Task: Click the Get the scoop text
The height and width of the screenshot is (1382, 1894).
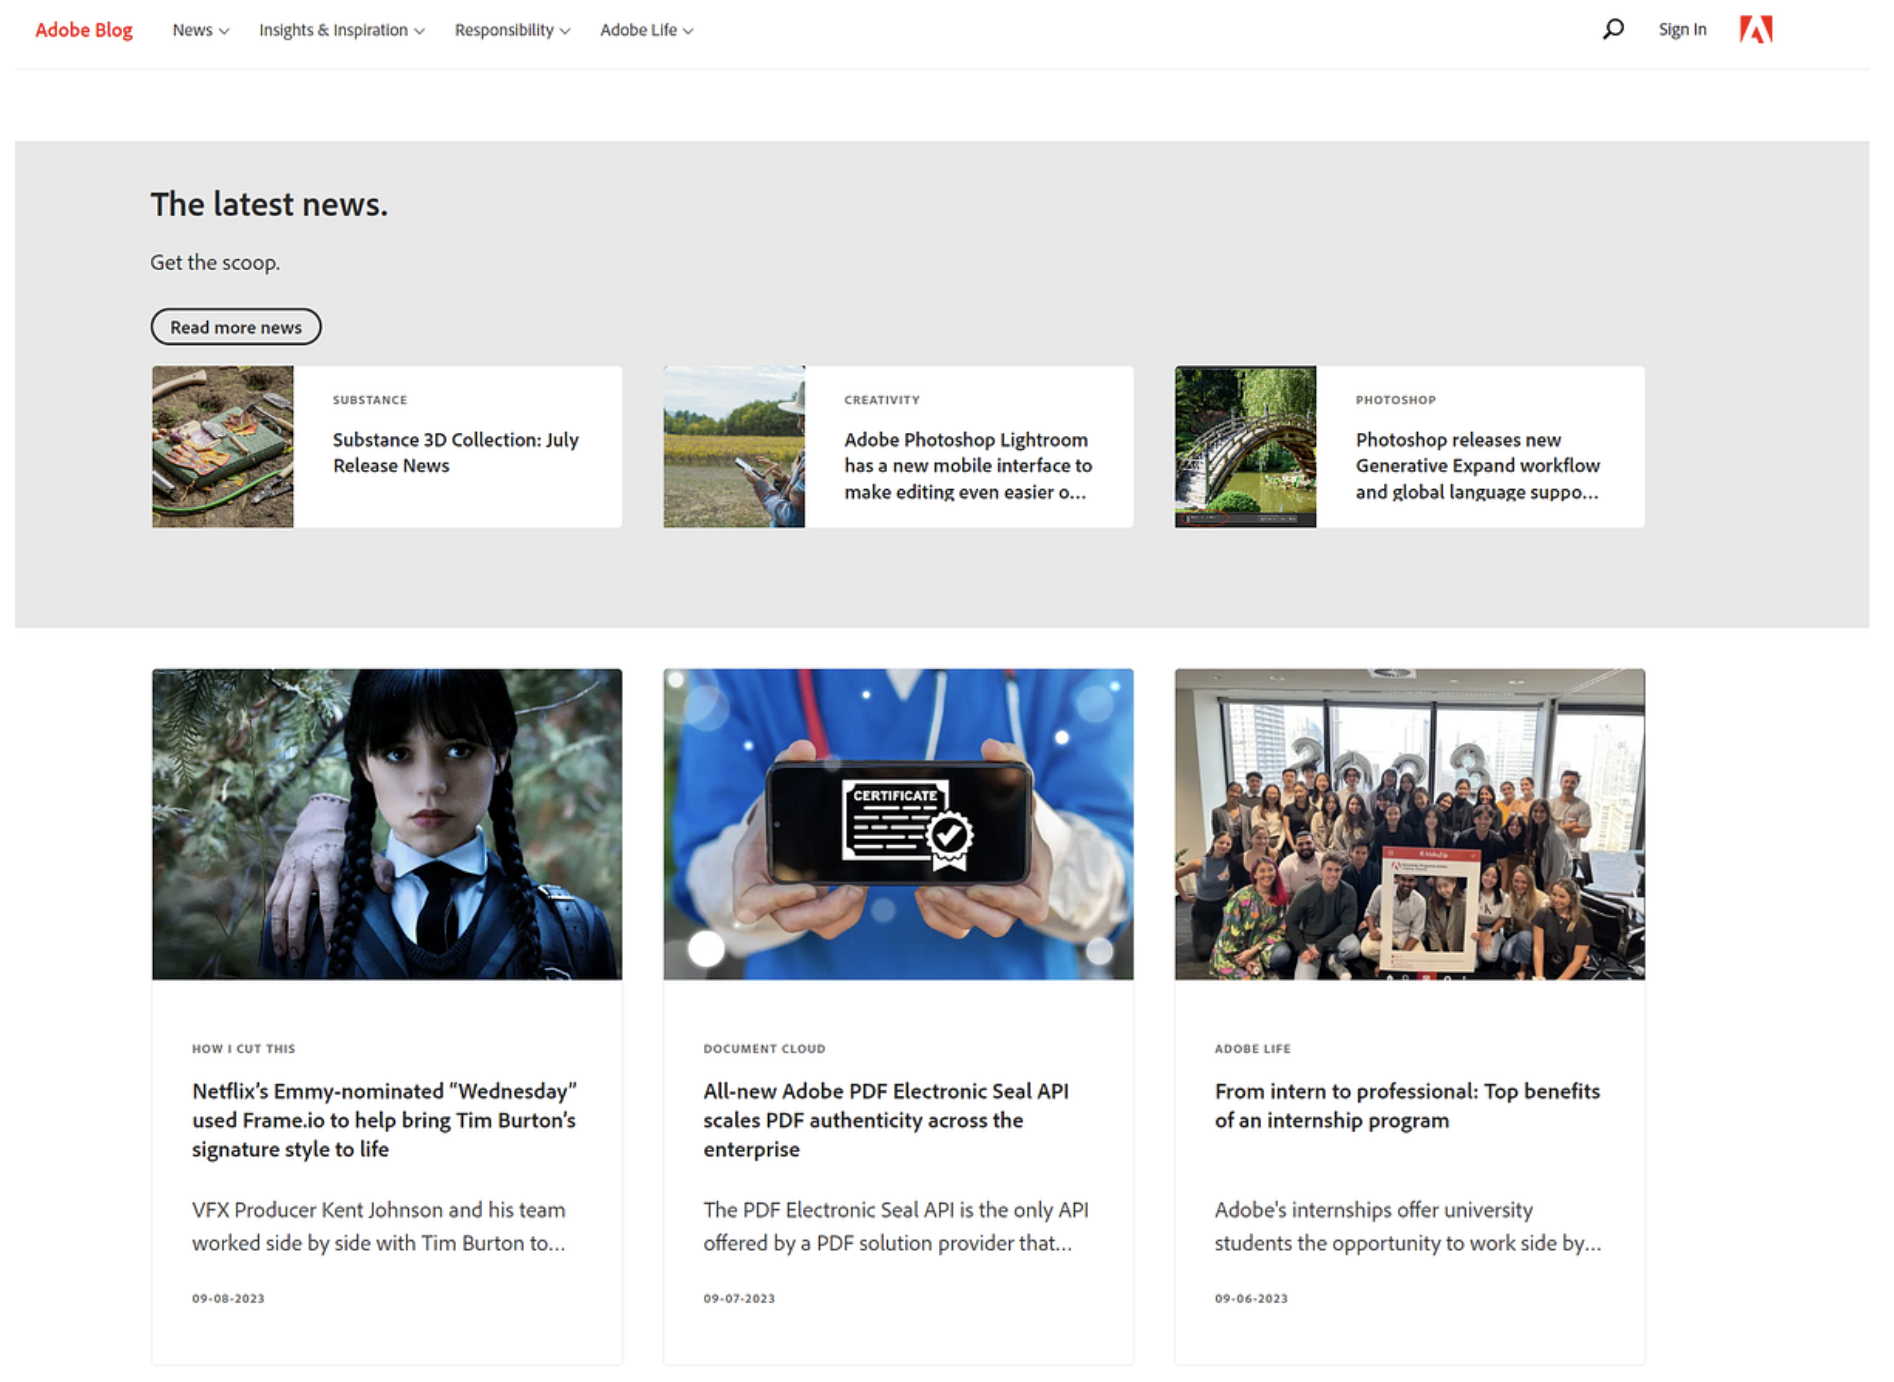Action: pyautogui.click(x=215, y=262)
